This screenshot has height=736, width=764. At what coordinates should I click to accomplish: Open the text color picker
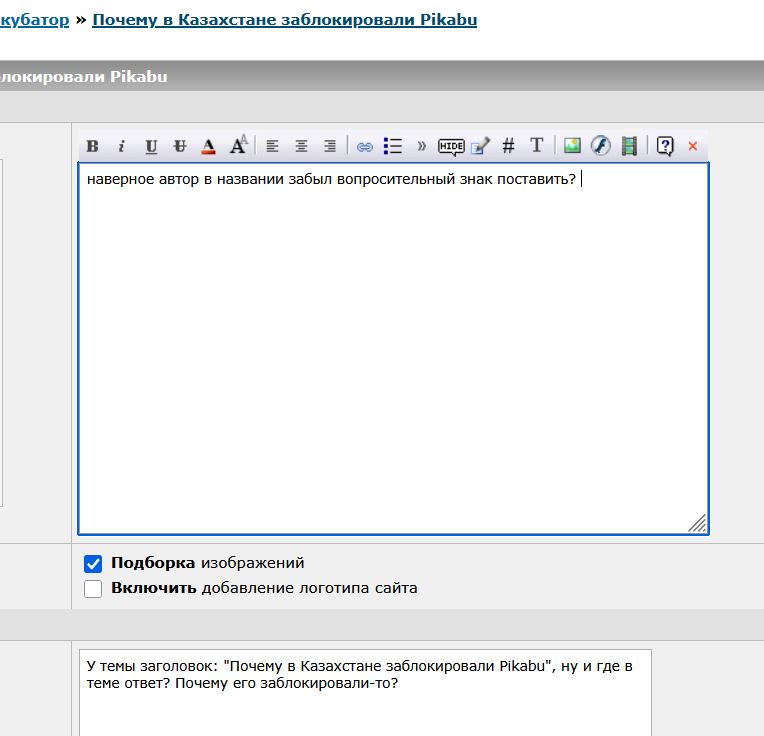[209, 146]
